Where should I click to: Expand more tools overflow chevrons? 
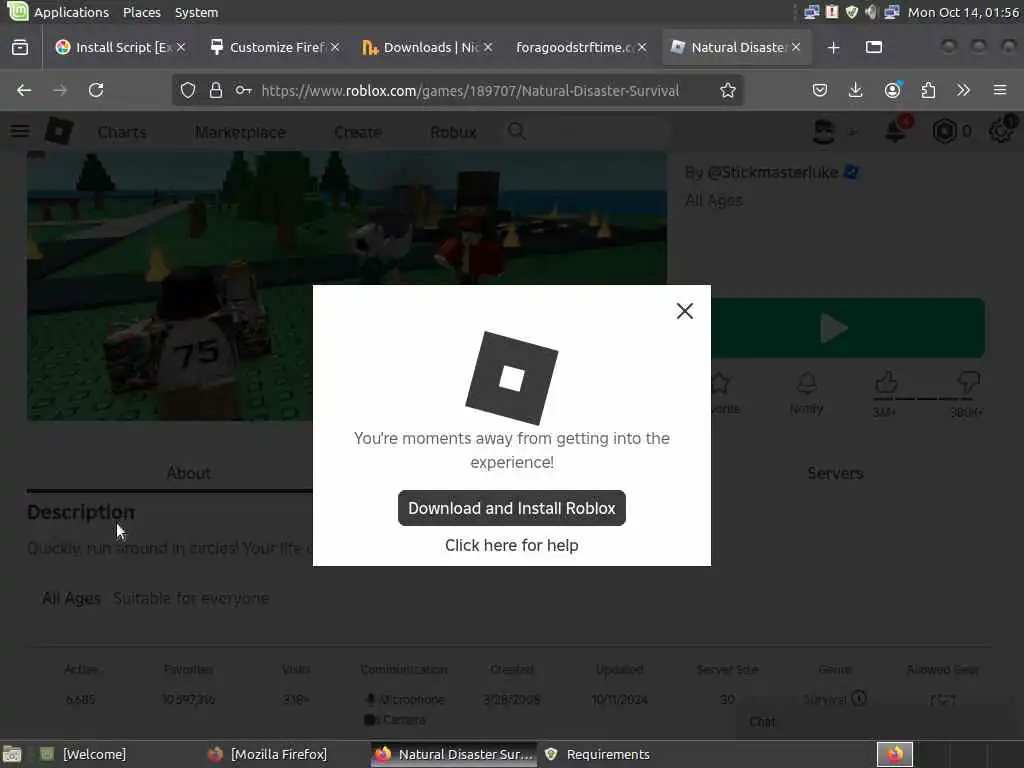click(963, 90)
